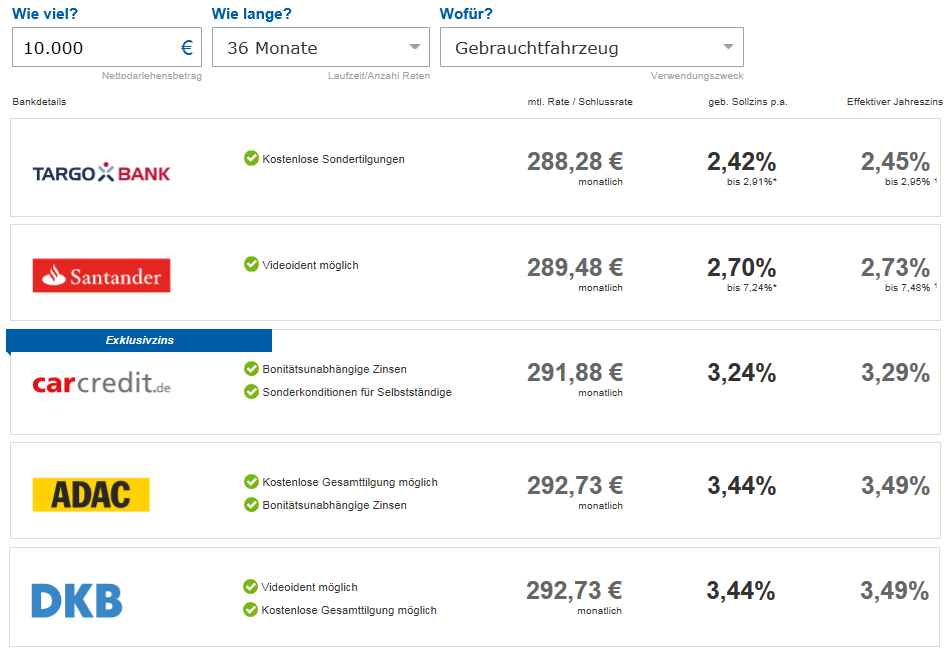Click DKB's 292,73 € monthly rate
This screenshot has height=654, width=952.
pos(574,590)
